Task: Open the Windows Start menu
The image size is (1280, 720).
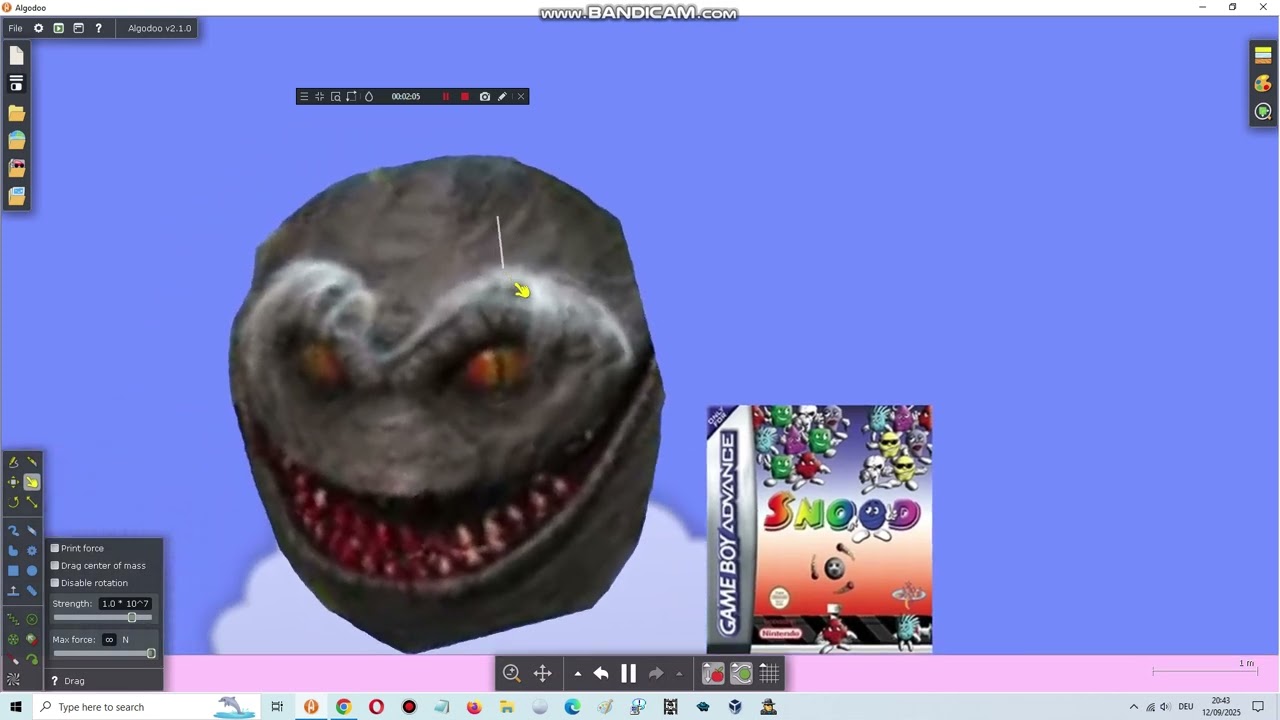Action: coord(16,707)
